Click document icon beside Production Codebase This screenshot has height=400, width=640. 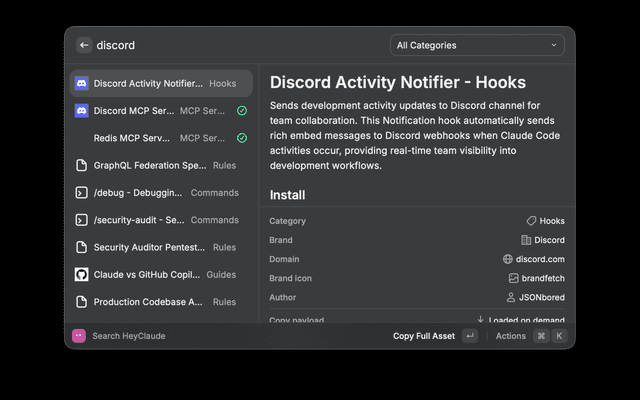82,302
